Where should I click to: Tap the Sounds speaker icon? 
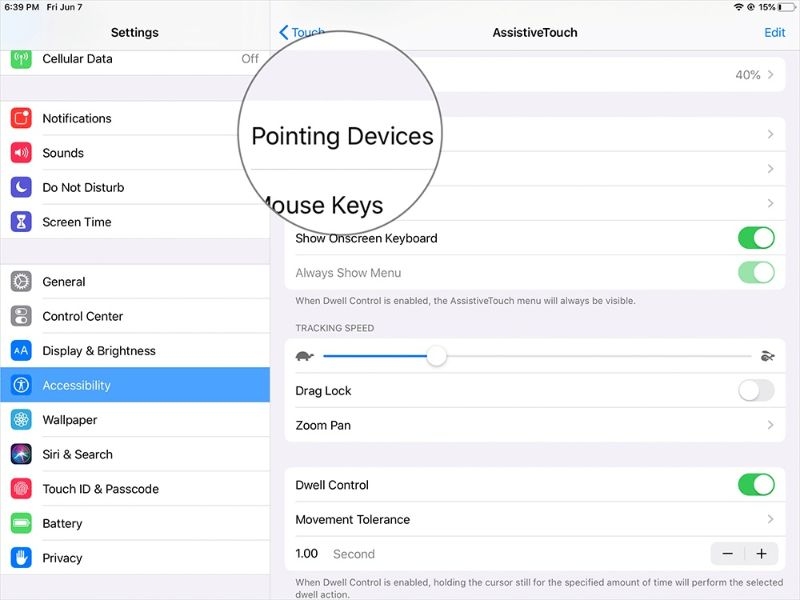coord(21,153)
